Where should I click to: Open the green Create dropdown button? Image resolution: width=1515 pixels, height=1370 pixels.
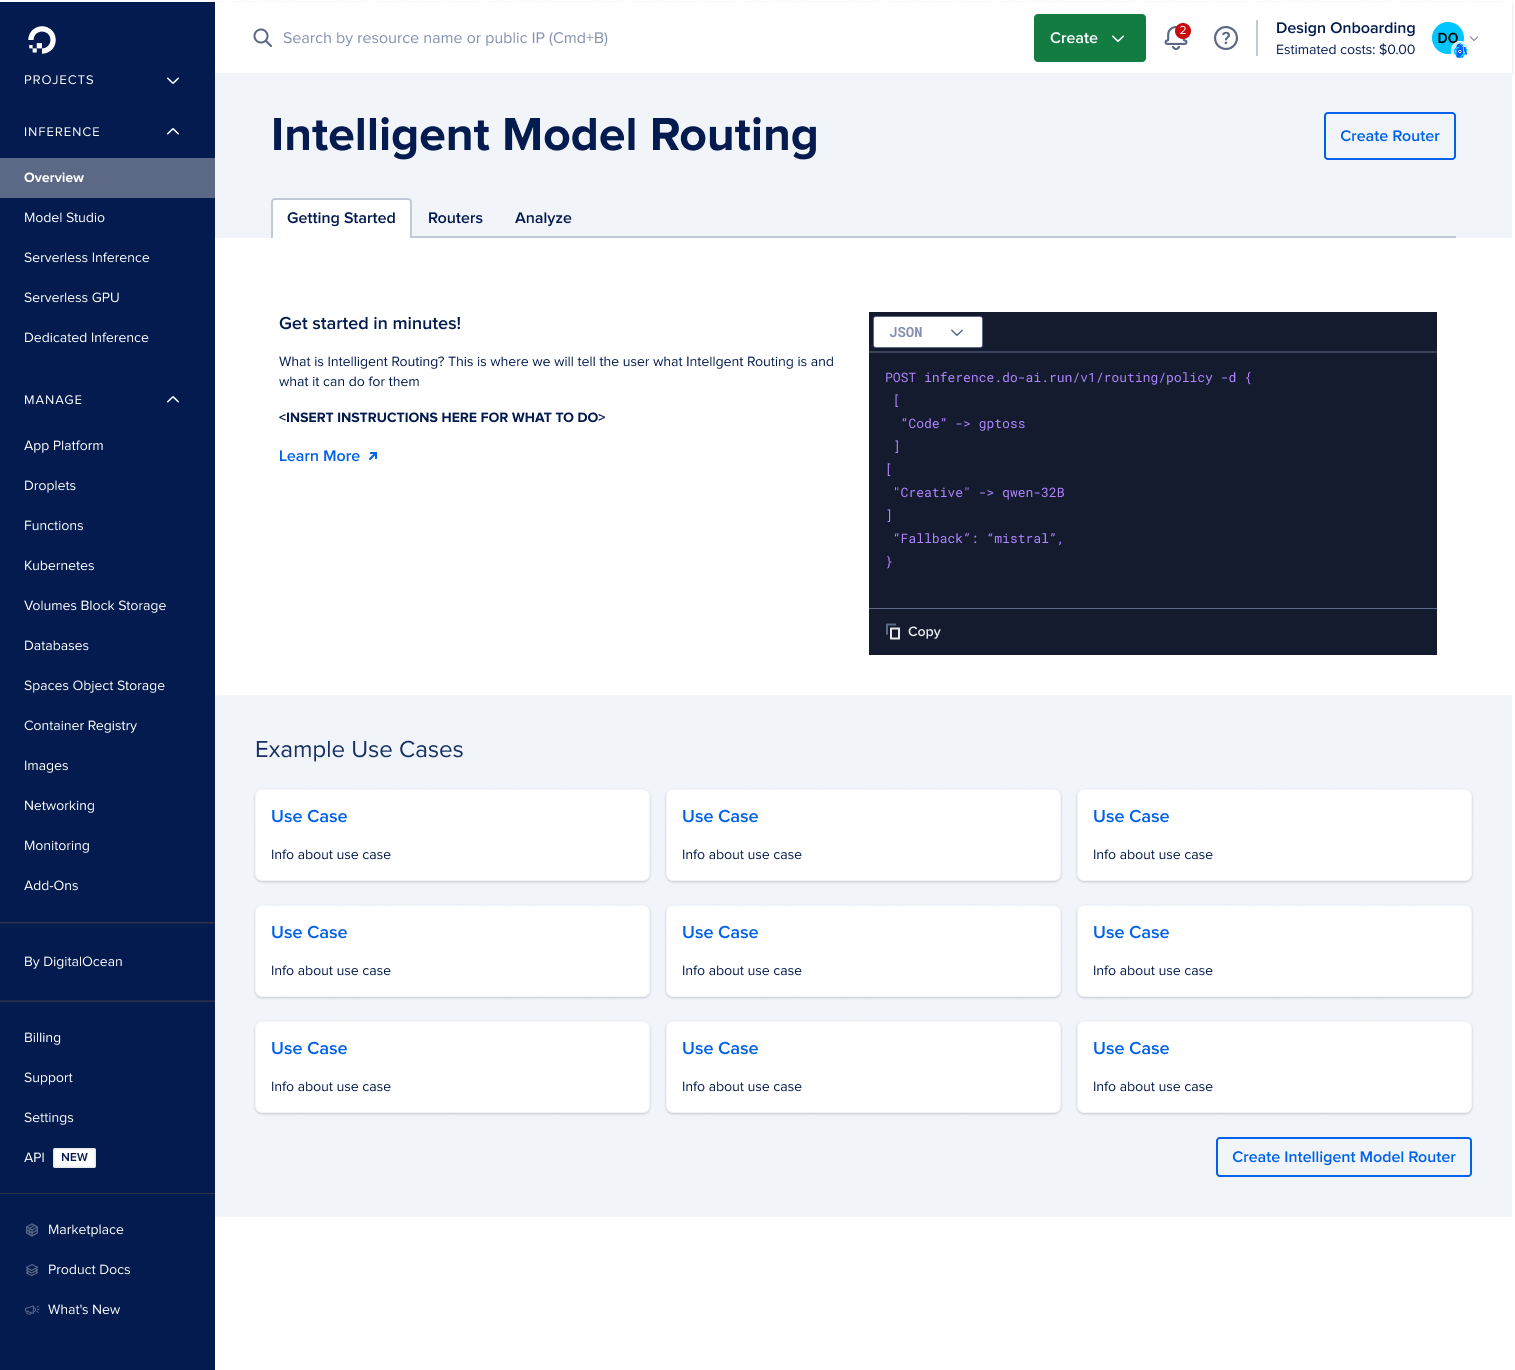pos(1089,38)
